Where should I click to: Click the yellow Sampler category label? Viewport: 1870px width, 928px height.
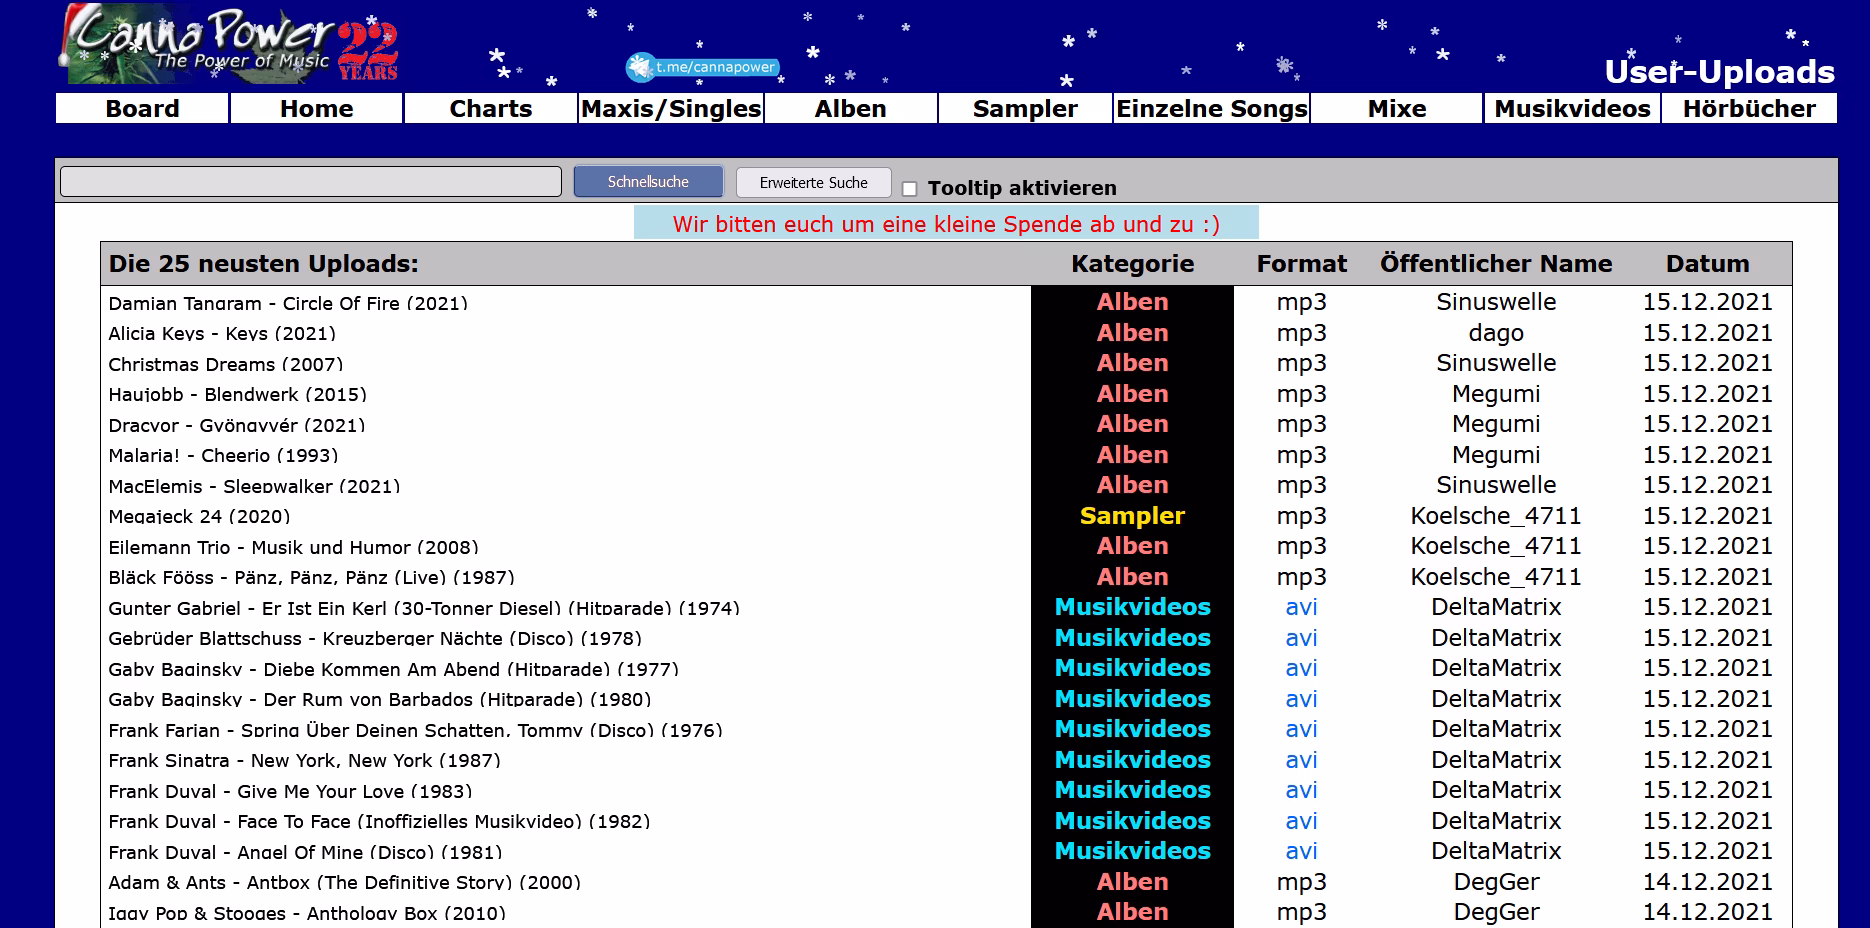pos(1132,516)
